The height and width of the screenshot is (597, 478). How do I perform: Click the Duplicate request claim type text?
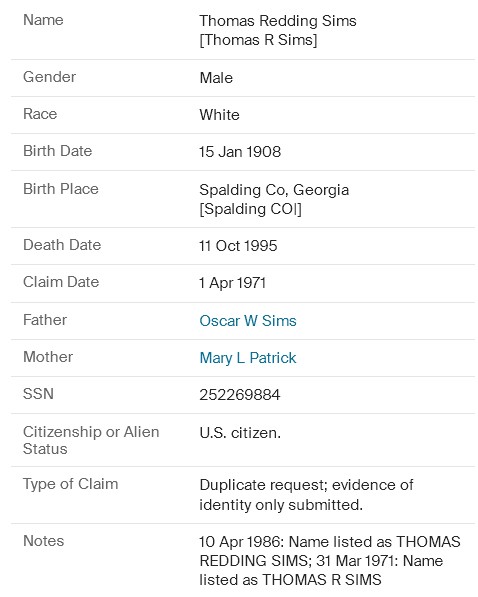point(306,495)
